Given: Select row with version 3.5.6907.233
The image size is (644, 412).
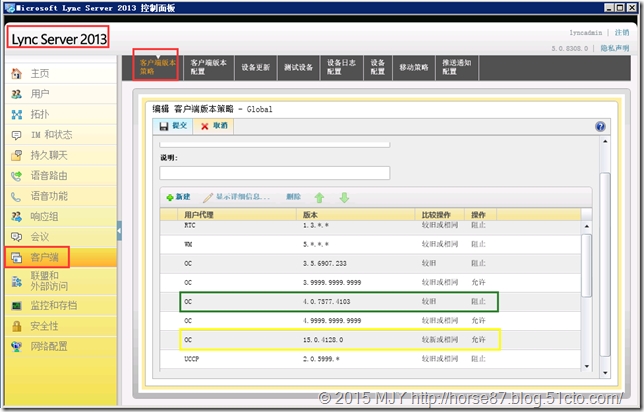Looking at the screenshot, I should [x=370, y=263].
